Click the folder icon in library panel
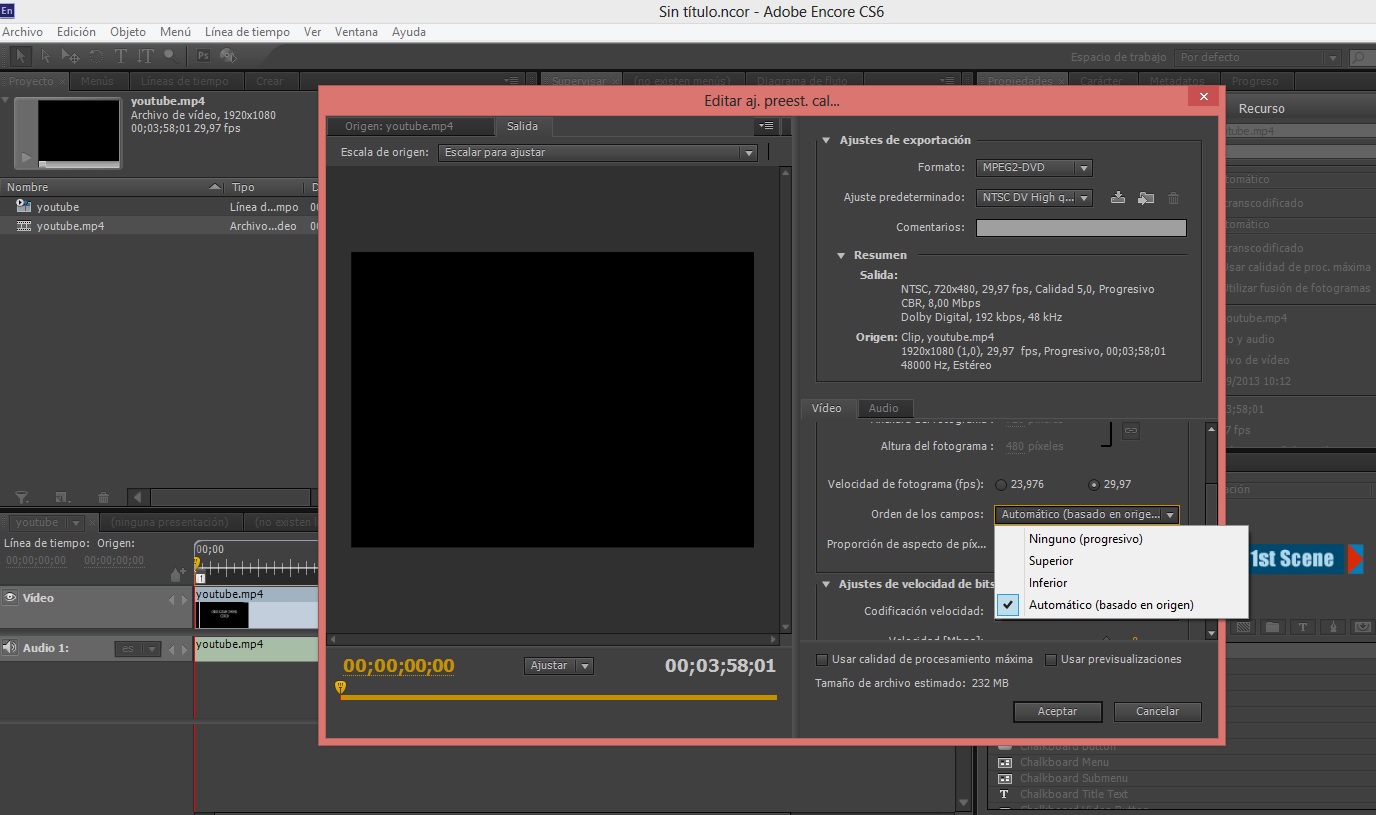Screen dimensions: 1376x815 pyautogui.click(x=1272, y=627)
